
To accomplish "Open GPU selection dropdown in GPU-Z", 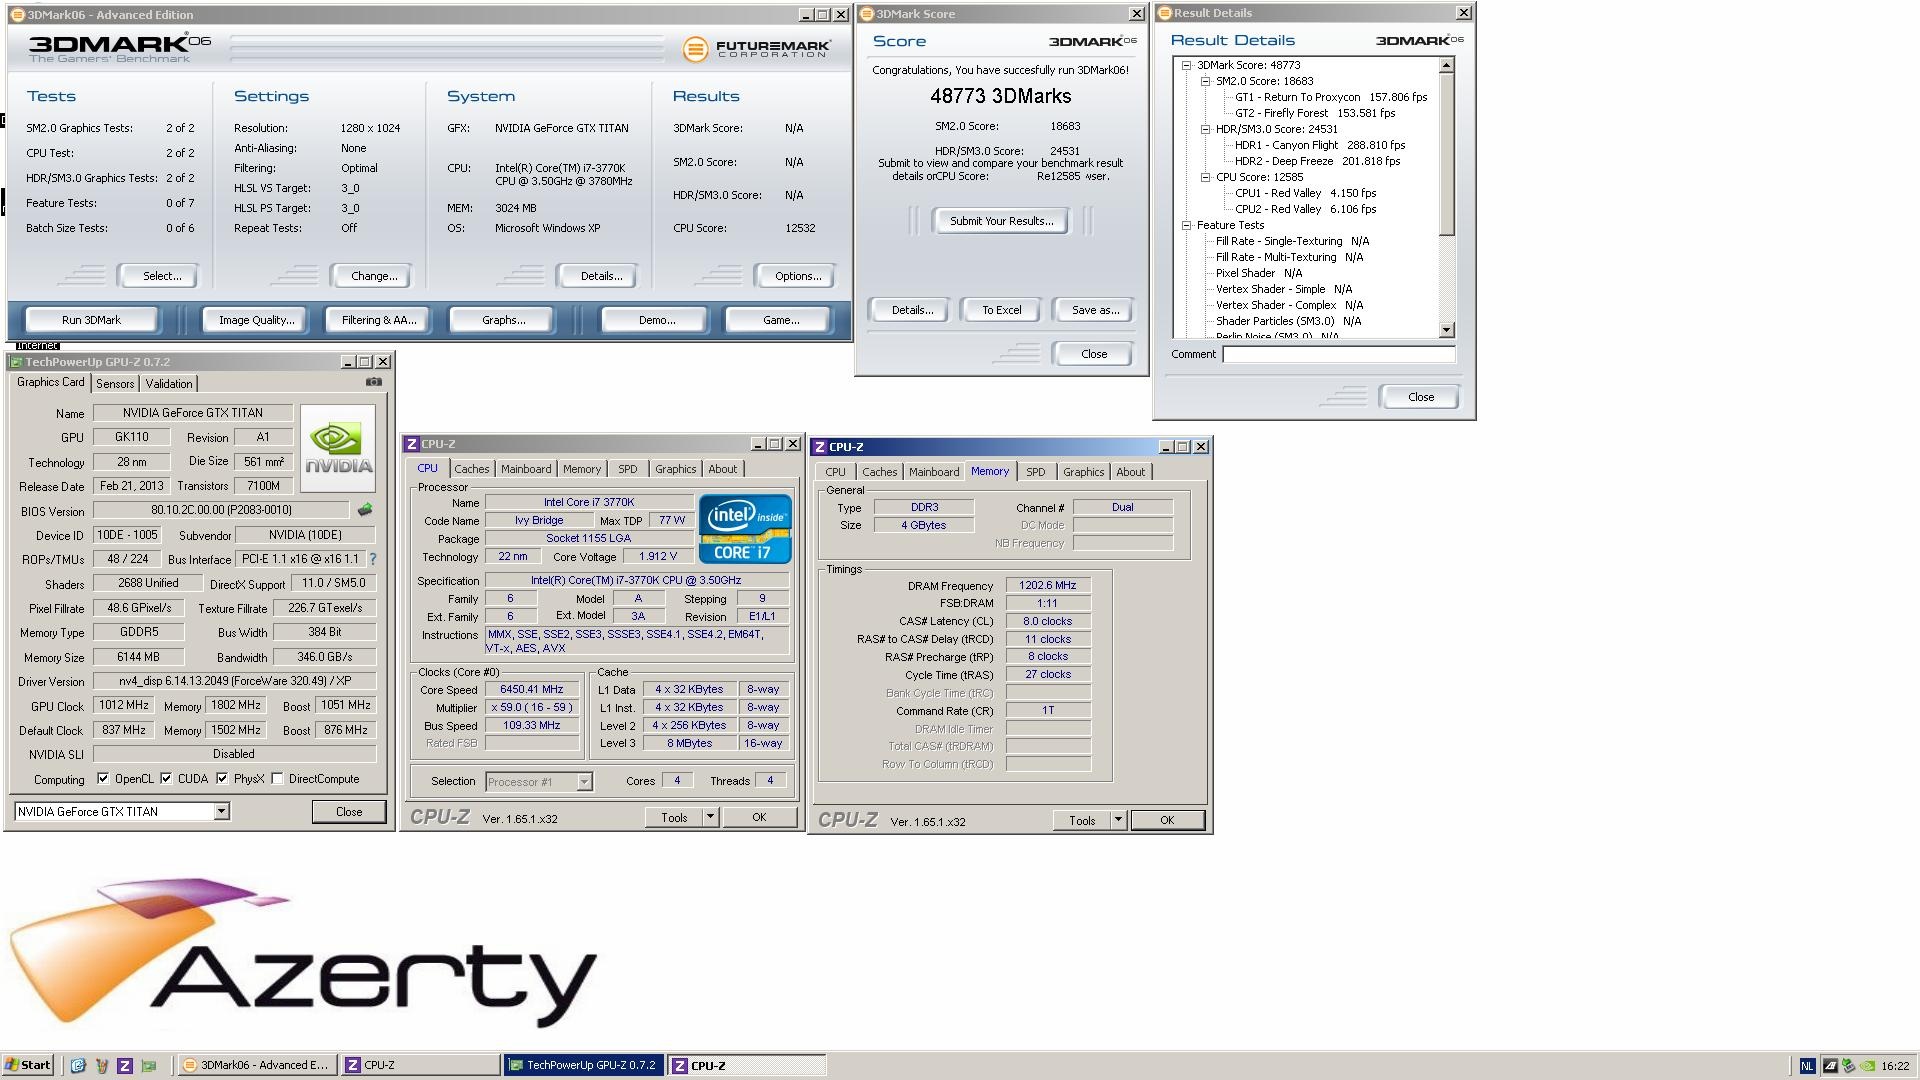I will 221,812.
